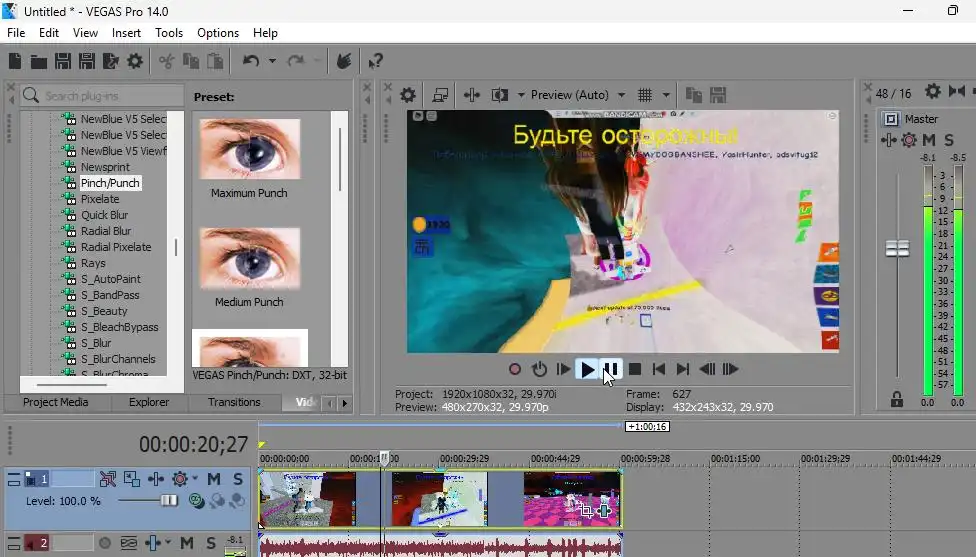
Task: Open the Tools menu
Action: (169, 33)
